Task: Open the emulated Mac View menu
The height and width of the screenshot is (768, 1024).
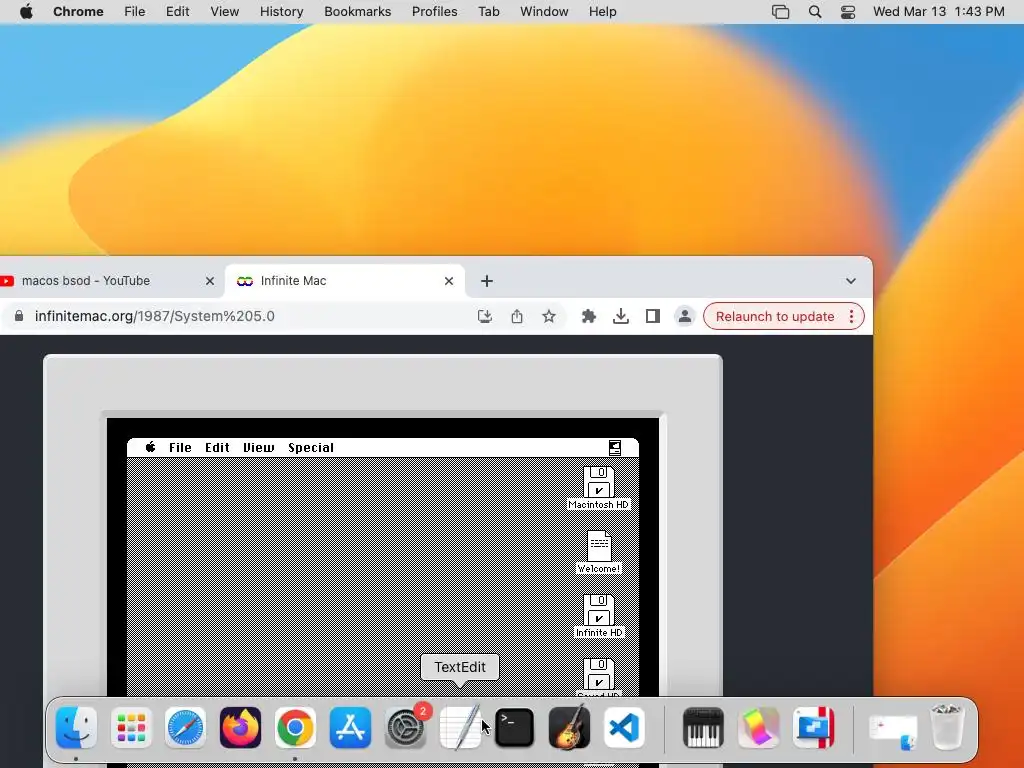Action: tap(259, 447)
